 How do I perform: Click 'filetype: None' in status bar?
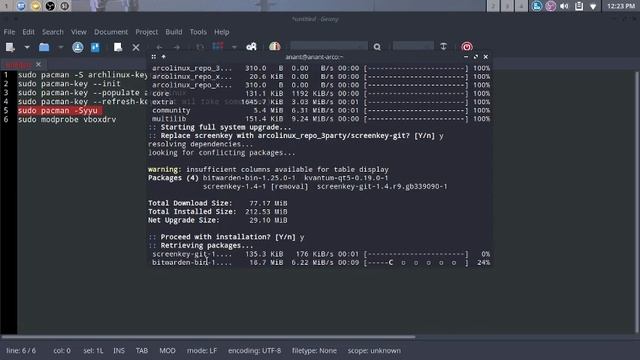tap(314, 351)
